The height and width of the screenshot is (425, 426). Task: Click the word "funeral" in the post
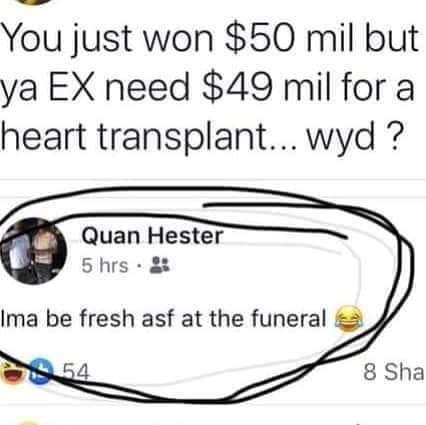tap(289, 318)
